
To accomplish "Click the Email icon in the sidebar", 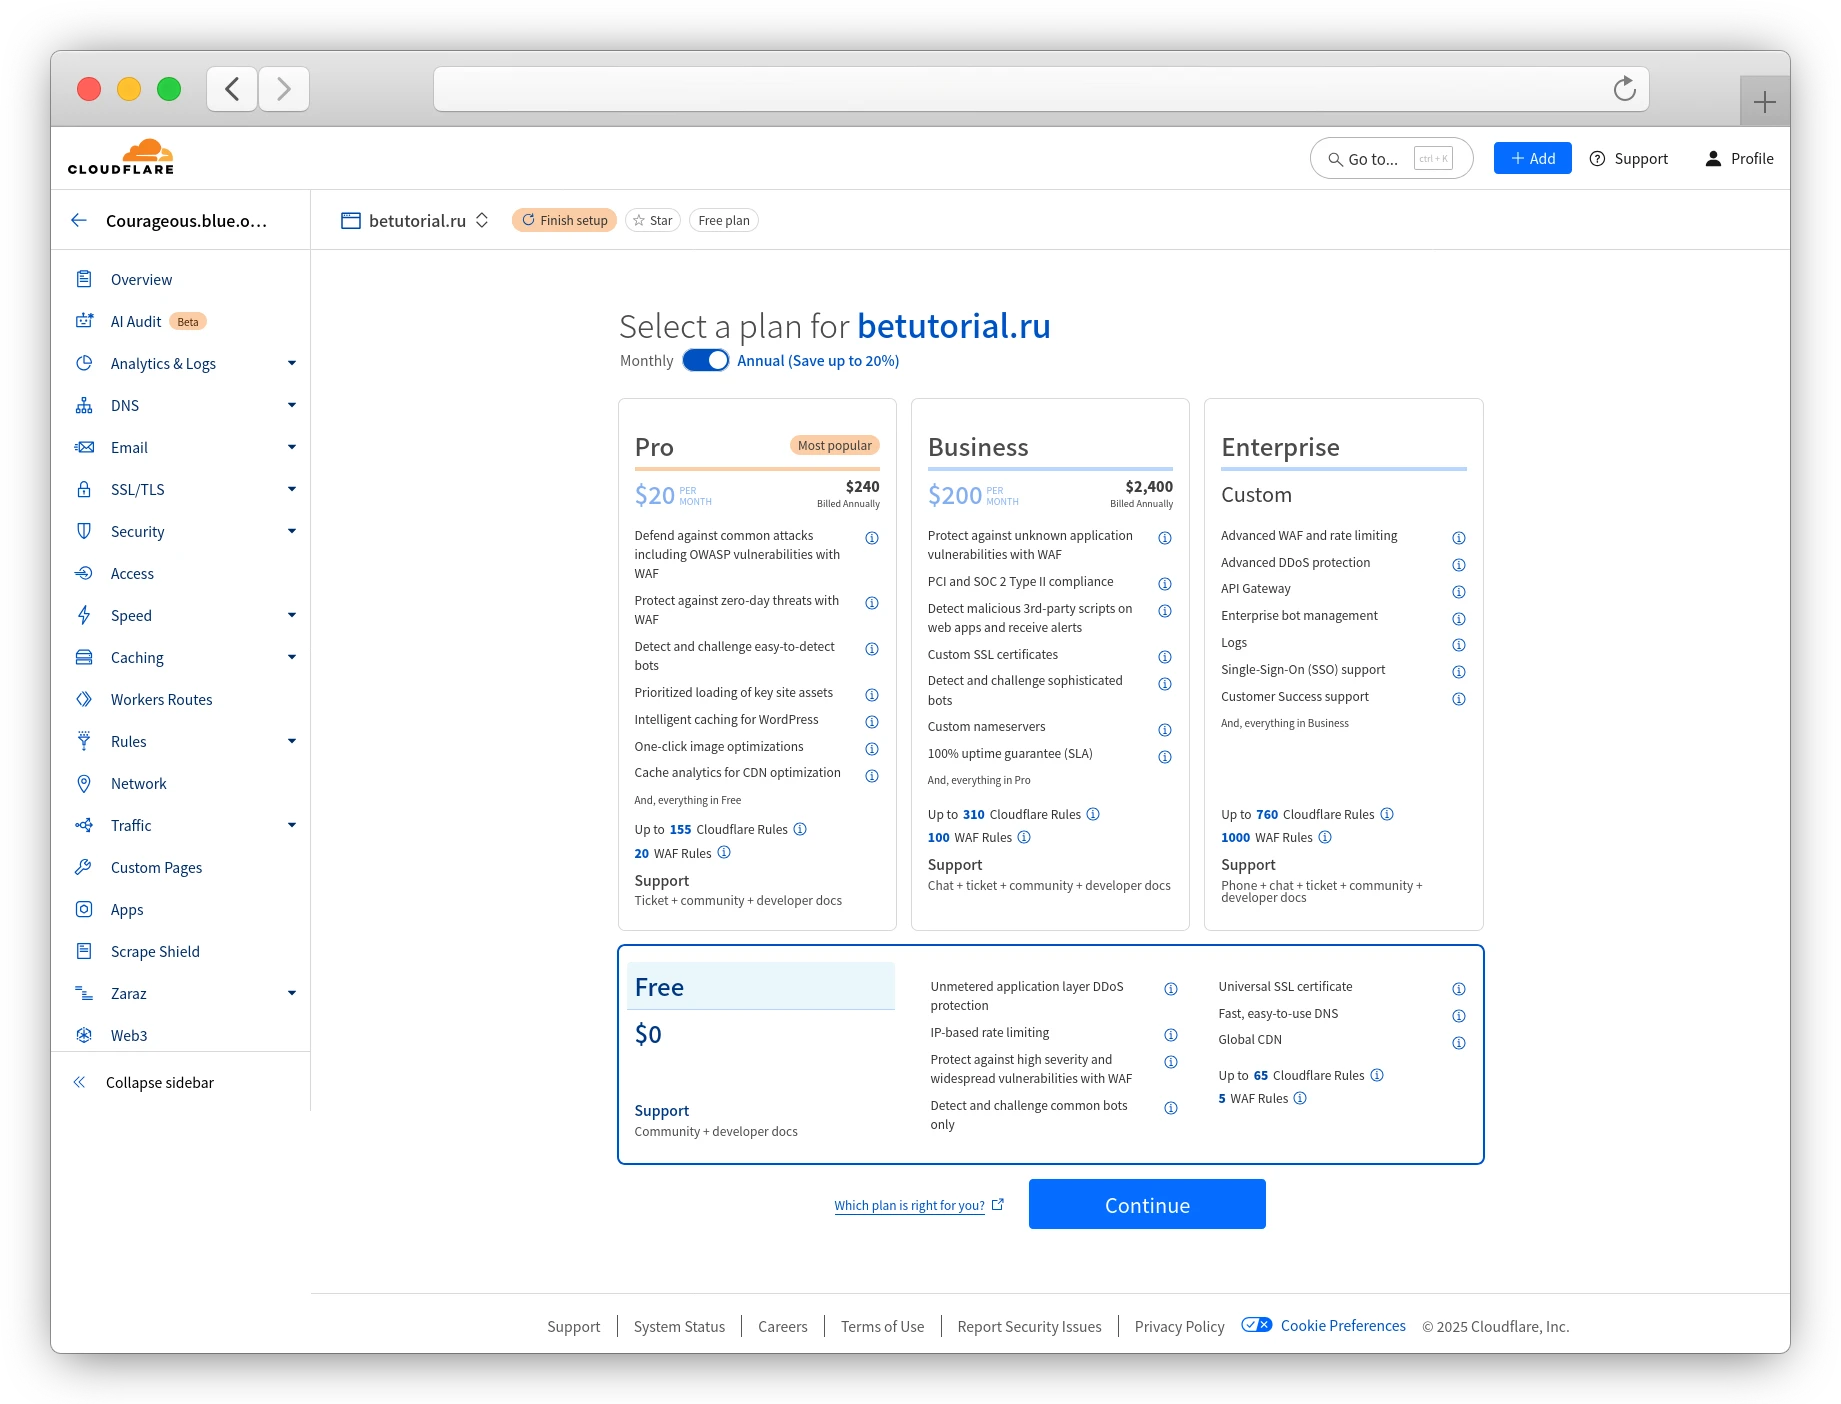I will point(85,447).
